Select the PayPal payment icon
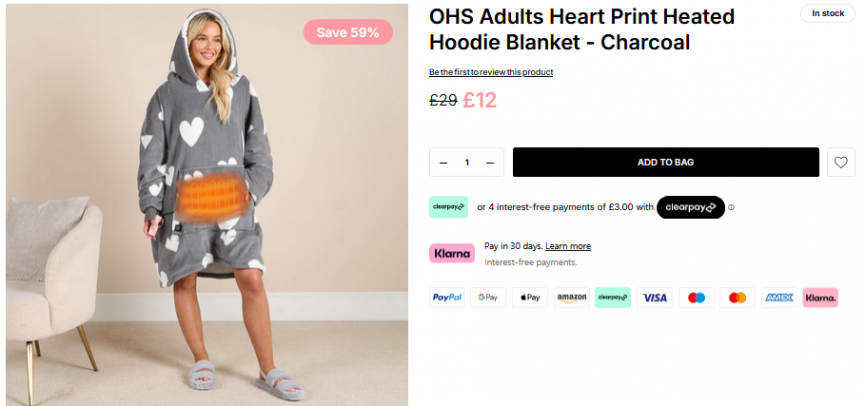 [x=447, y=298]
